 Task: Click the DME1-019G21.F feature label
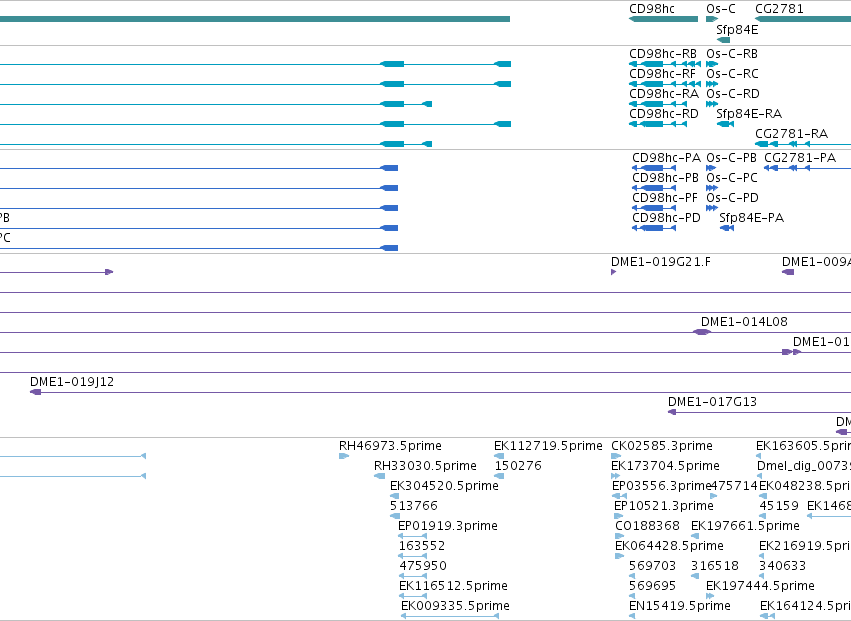coord(661,262)
